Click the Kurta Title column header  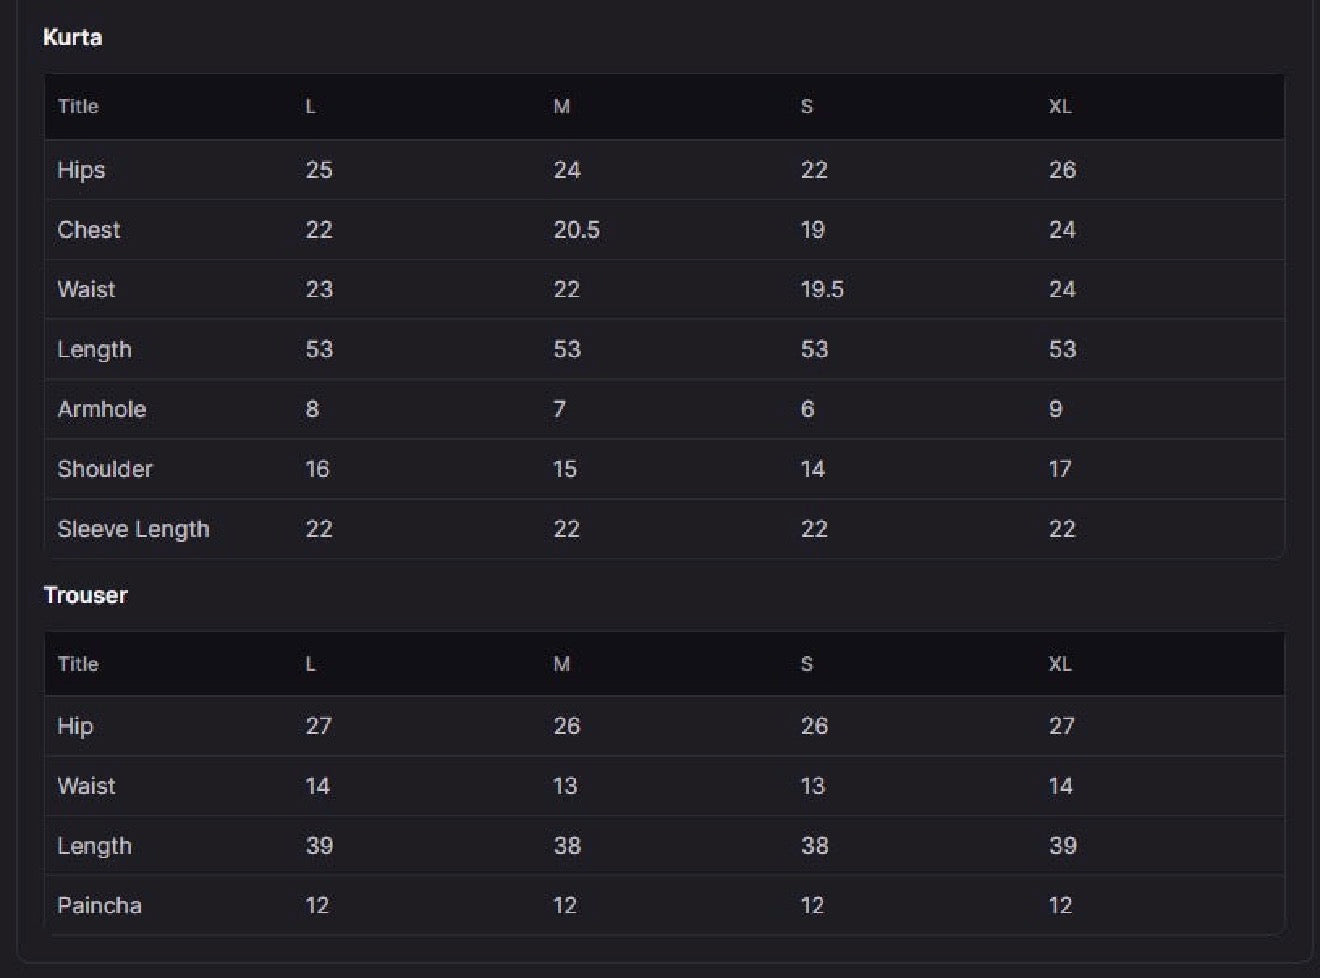click(78, 106)
